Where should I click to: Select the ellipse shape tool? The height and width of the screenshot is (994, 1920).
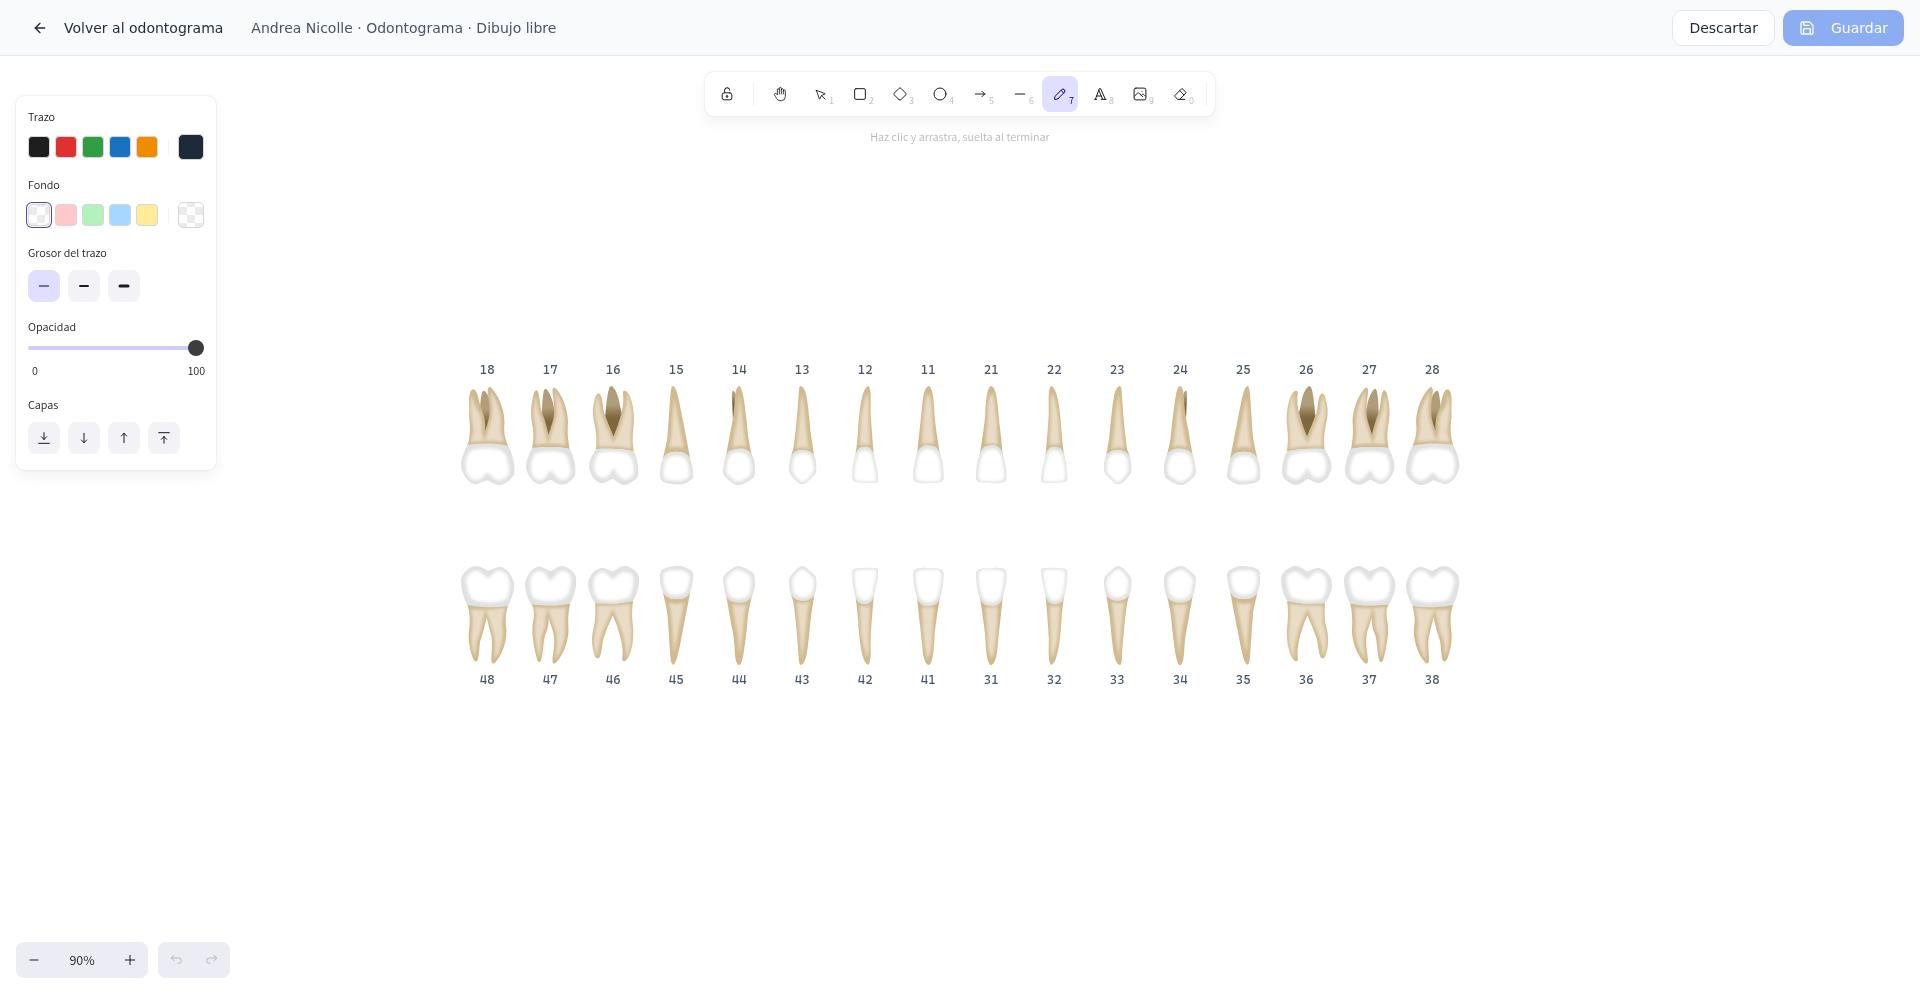940,94
